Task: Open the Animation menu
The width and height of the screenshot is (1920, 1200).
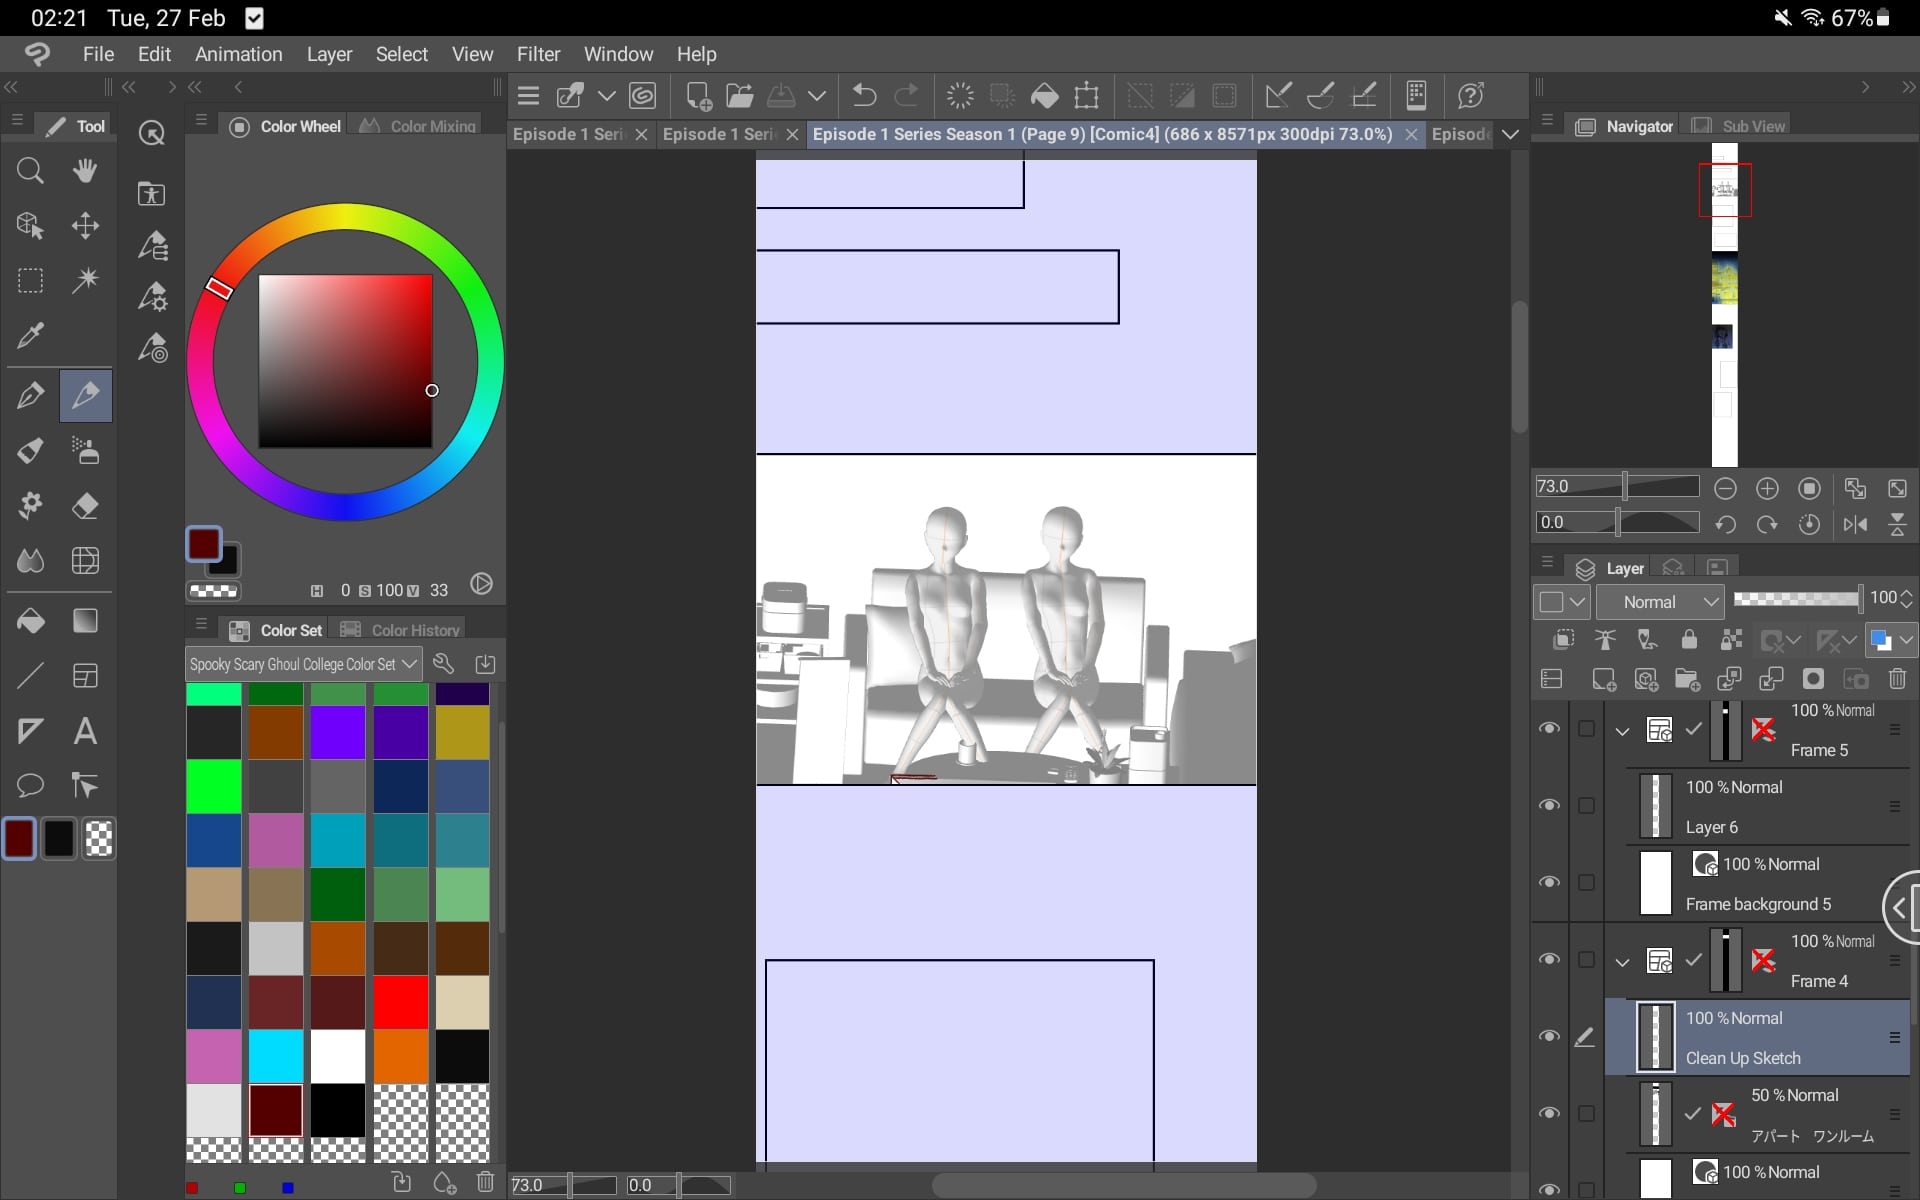Action: [x=238, y=54]
